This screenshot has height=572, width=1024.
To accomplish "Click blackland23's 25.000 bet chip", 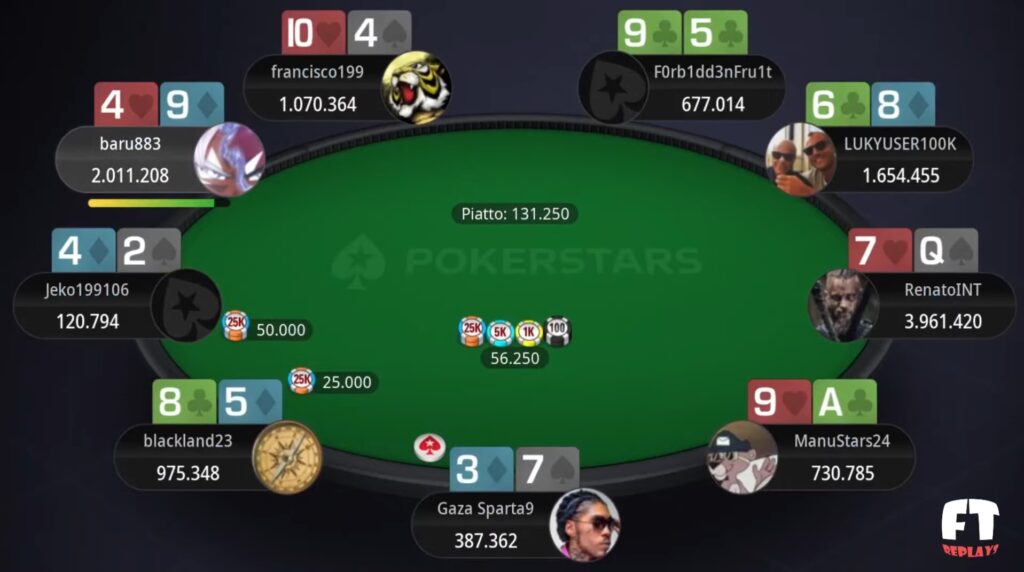I will pos(301,381).
